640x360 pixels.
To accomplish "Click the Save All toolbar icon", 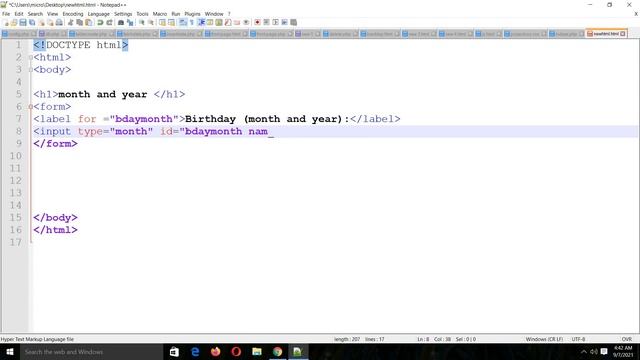I will tap(32, 22).
